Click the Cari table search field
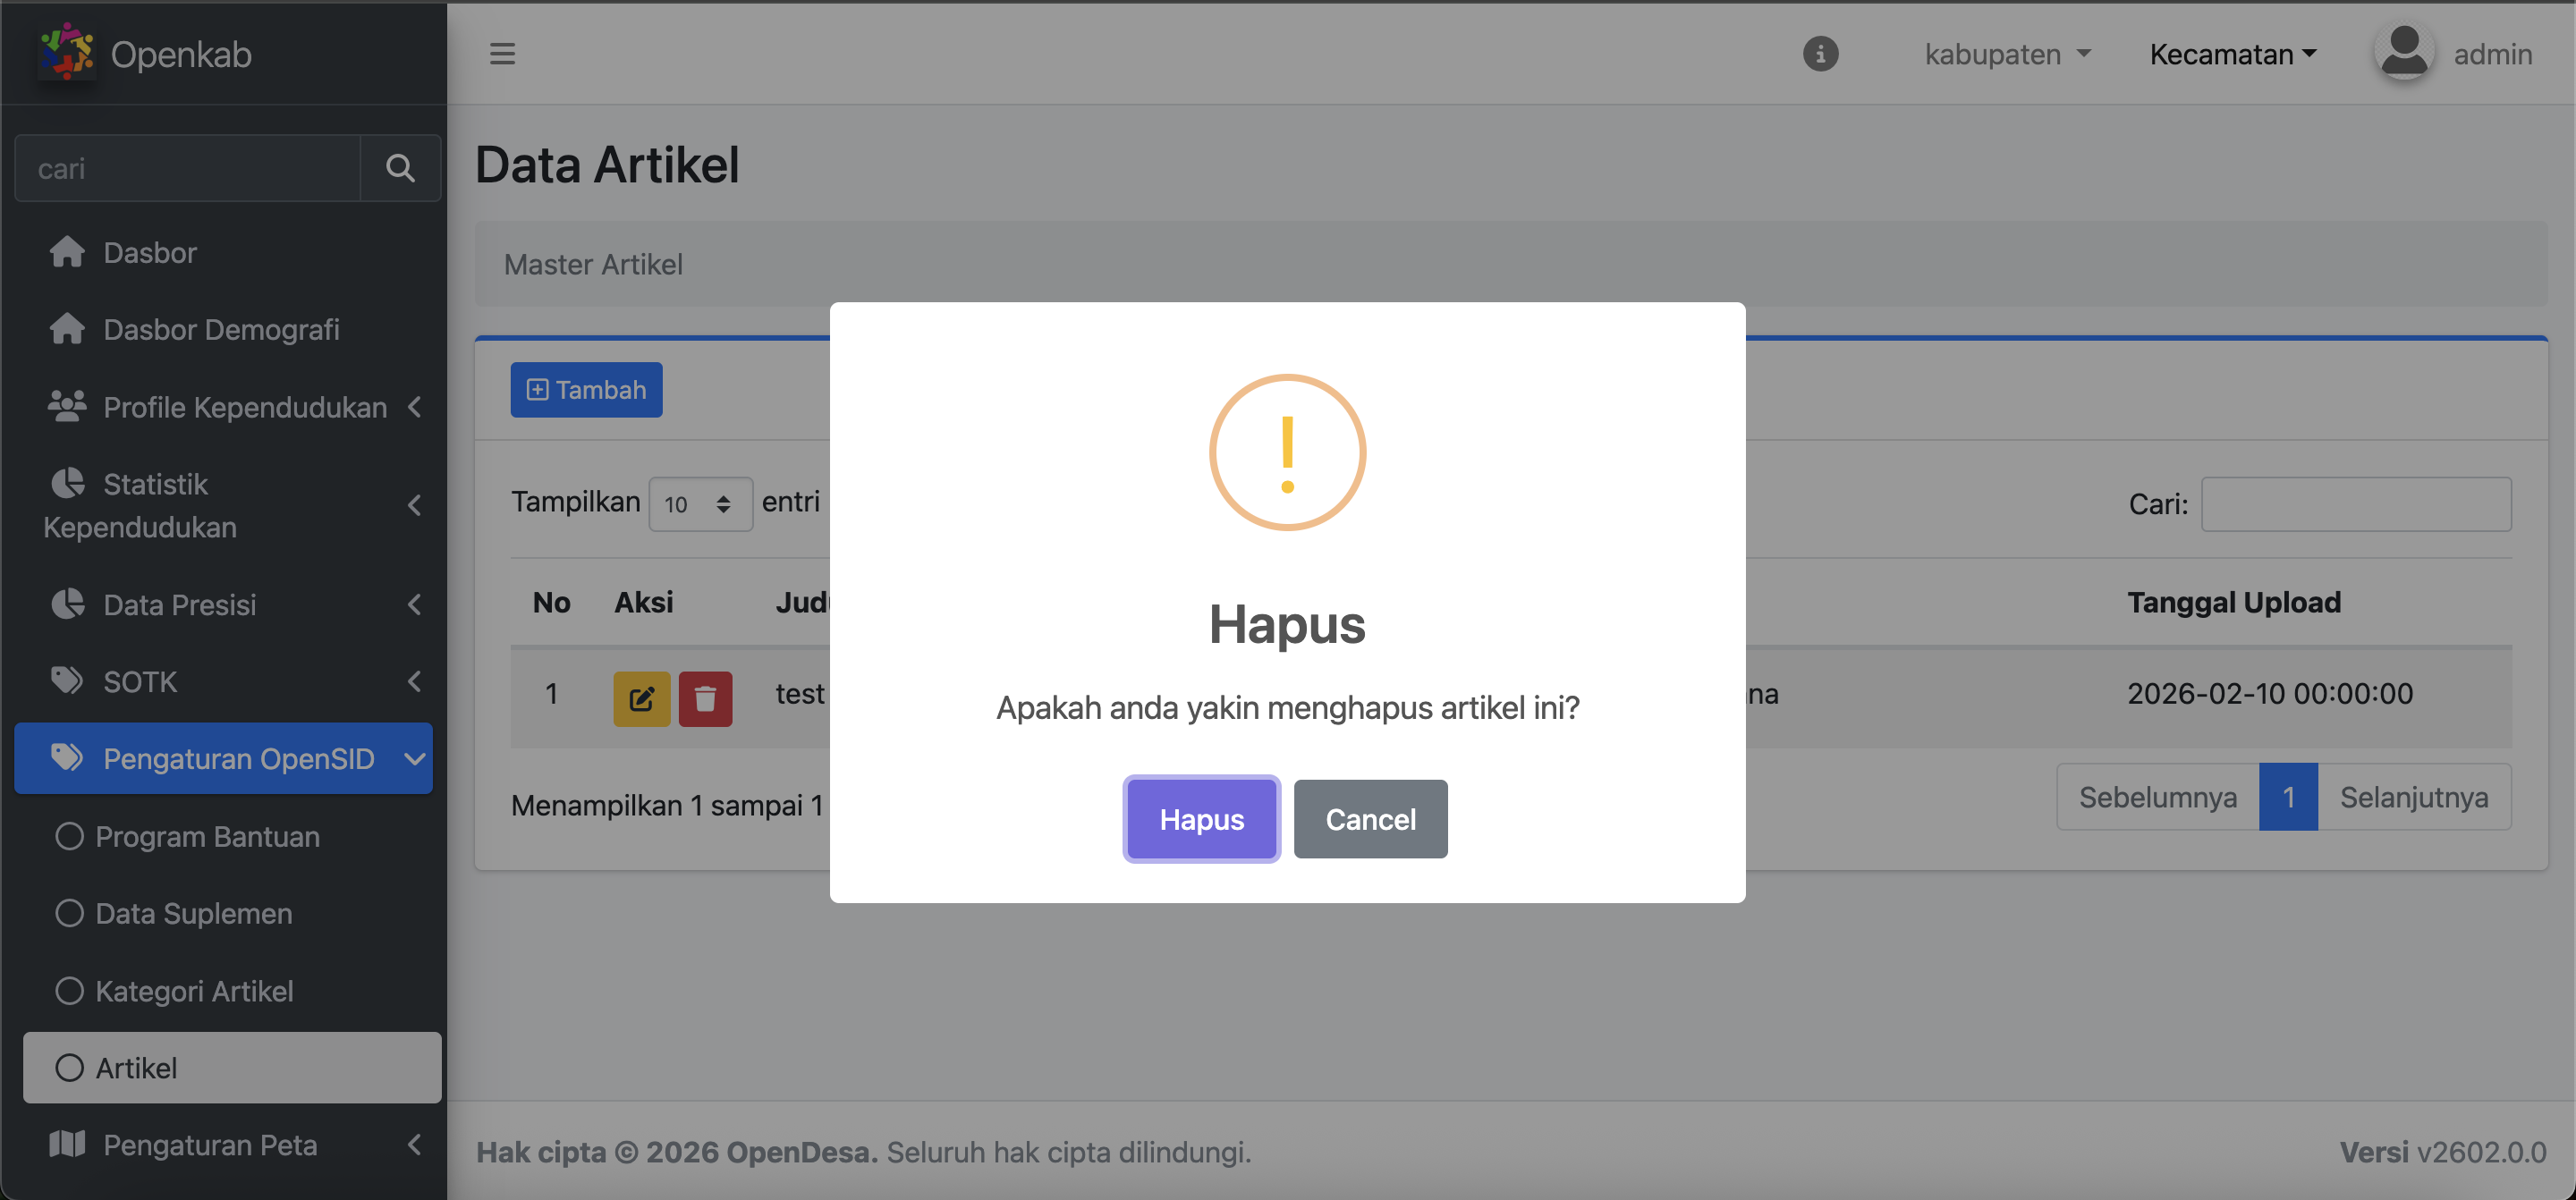The height and width of the screenshot is (1200, 2576). (x=2355, y=504)
